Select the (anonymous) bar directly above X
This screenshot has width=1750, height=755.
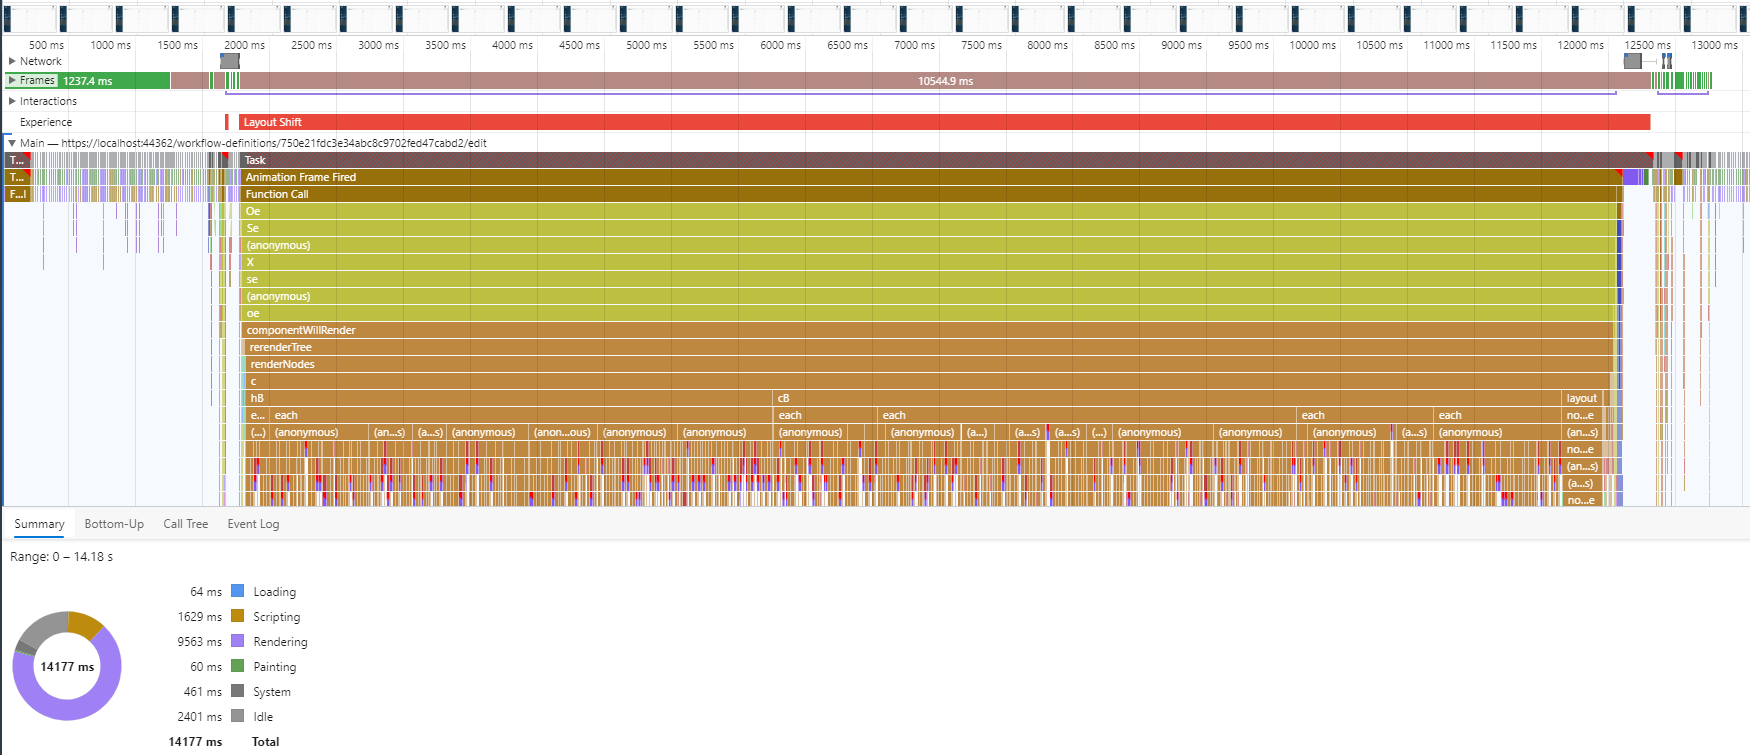tap(930, 245)
